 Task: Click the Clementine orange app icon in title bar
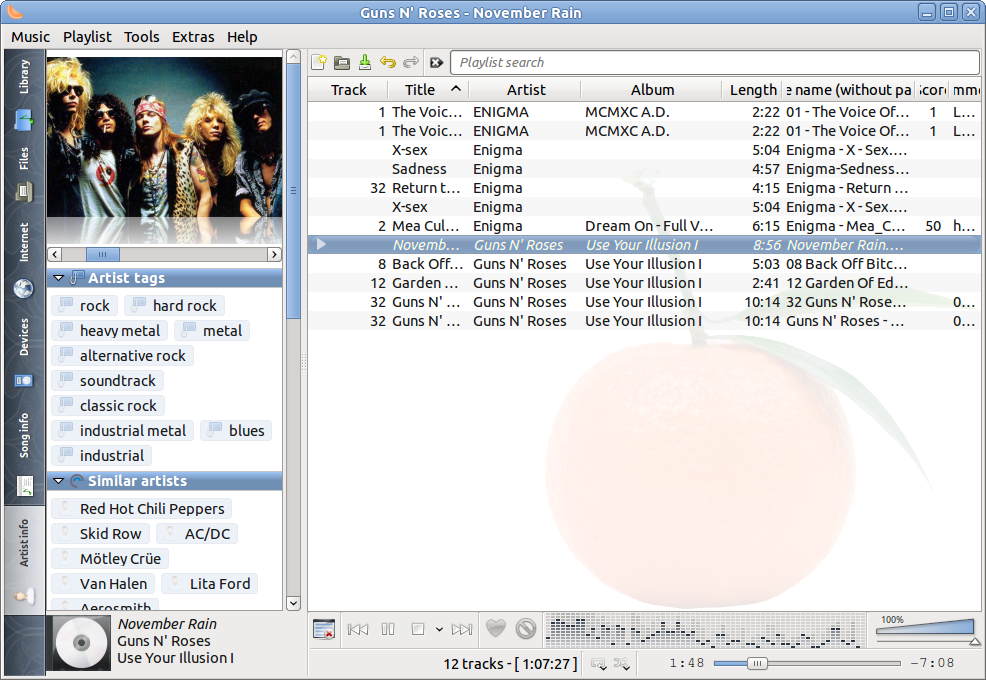(x=13, y=12)
